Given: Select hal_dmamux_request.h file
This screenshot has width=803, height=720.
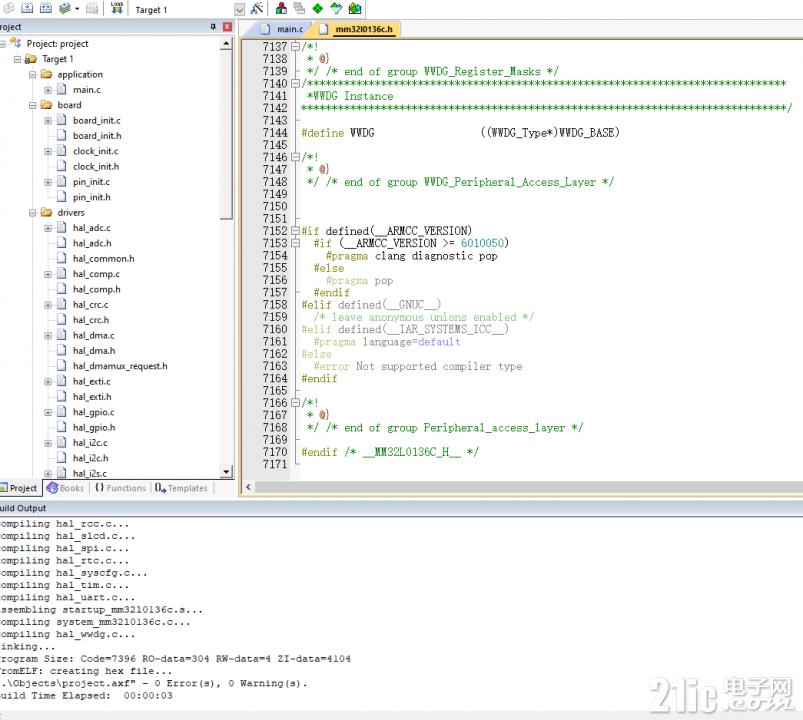Looking at the screenshot, I should point(120,366).
